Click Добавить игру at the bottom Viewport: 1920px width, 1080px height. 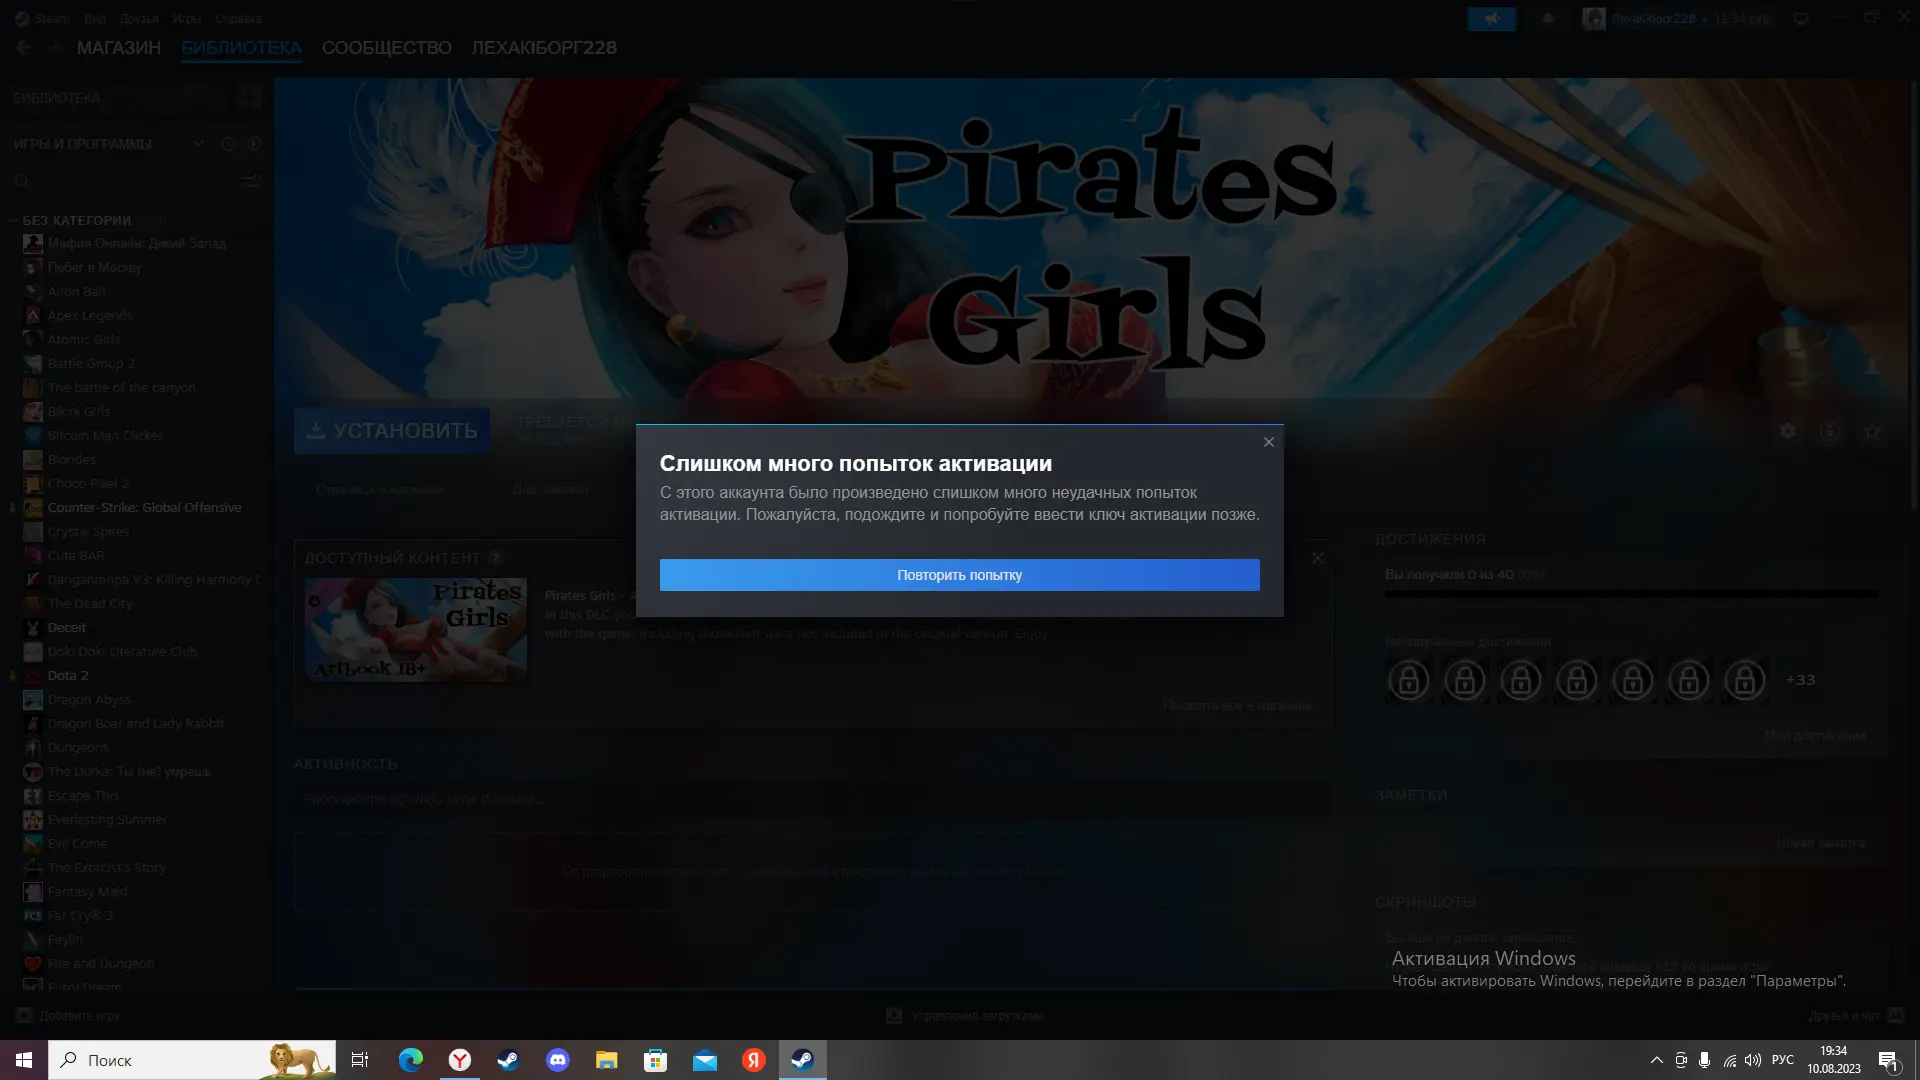point(68,1016)
